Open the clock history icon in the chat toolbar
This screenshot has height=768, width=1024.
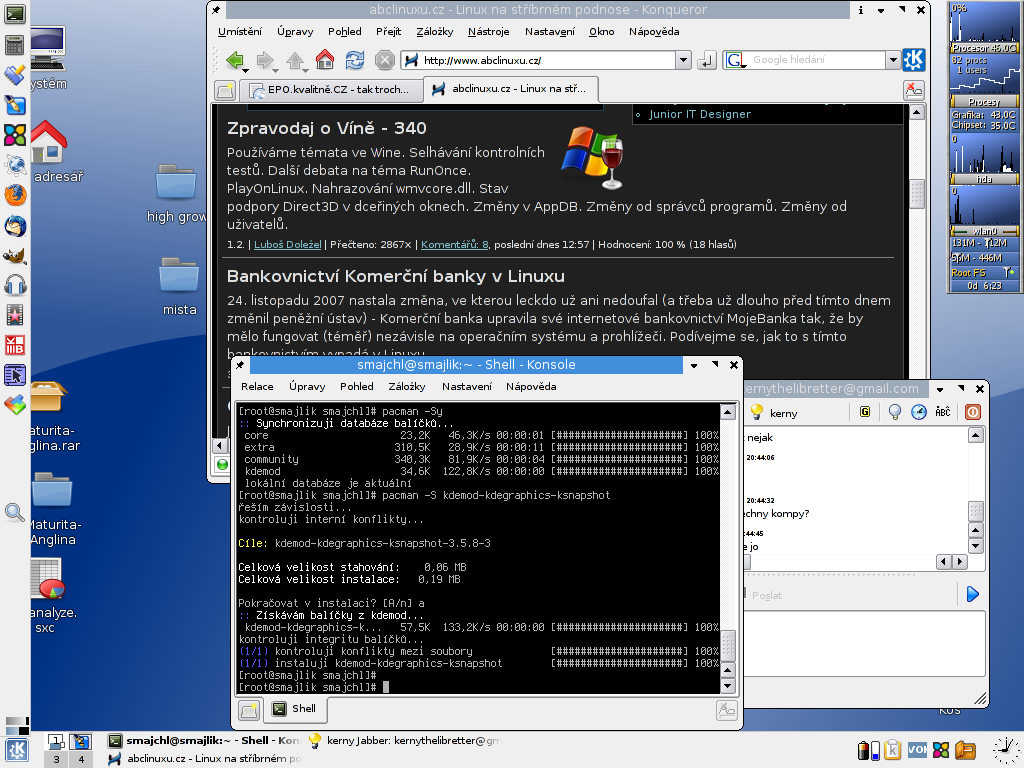pos(919,411)
